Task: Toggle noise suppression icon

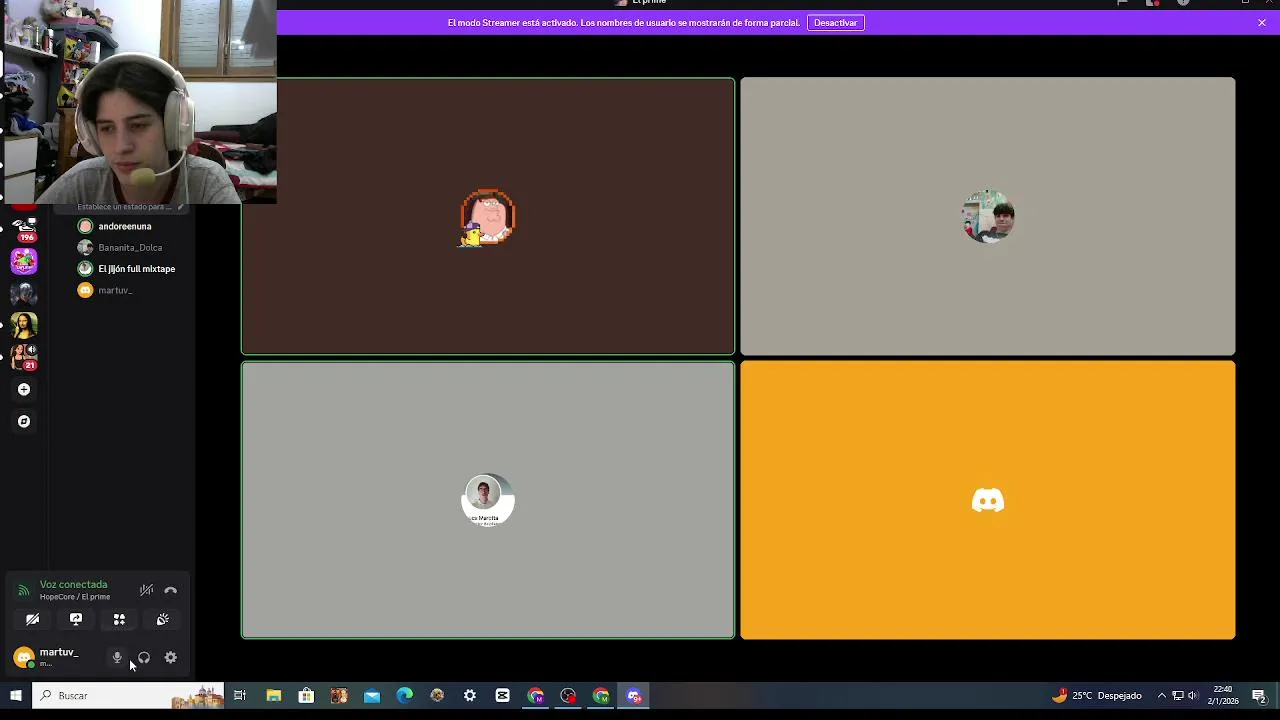Action: [x=146, y=590]
